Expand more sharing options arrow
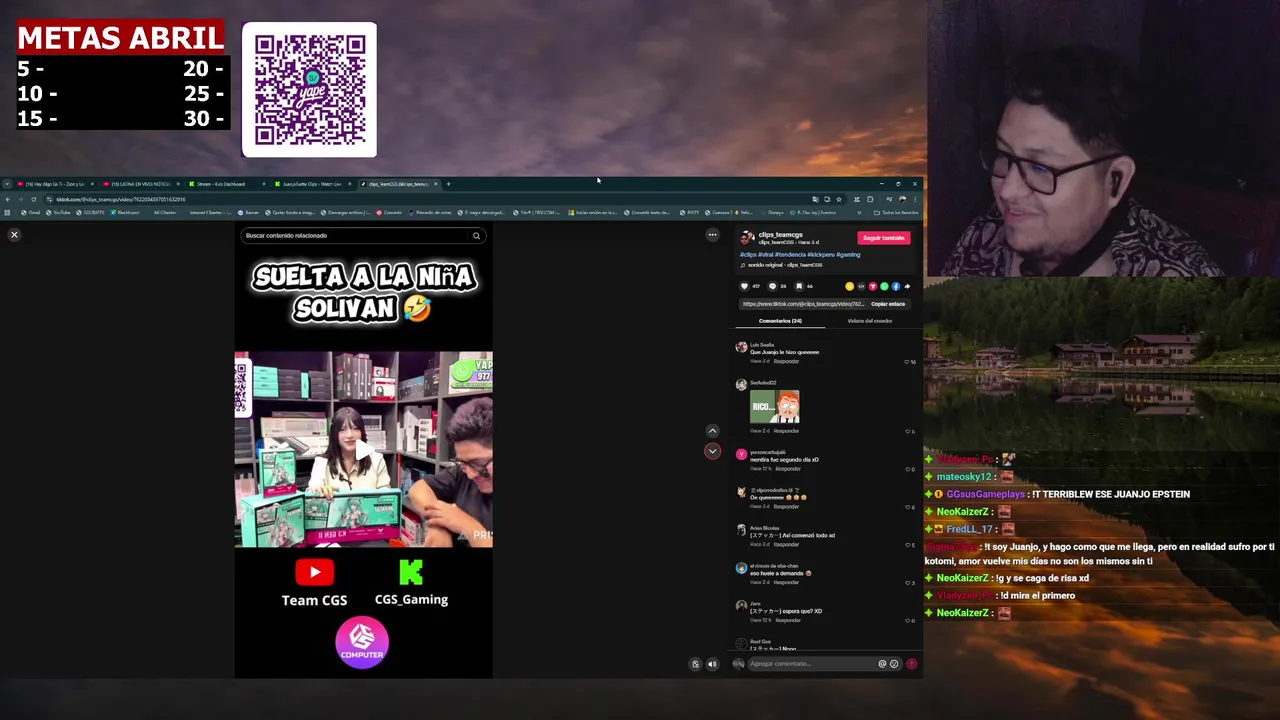This screenshot has width=1280, height=720. coord(907,286)
